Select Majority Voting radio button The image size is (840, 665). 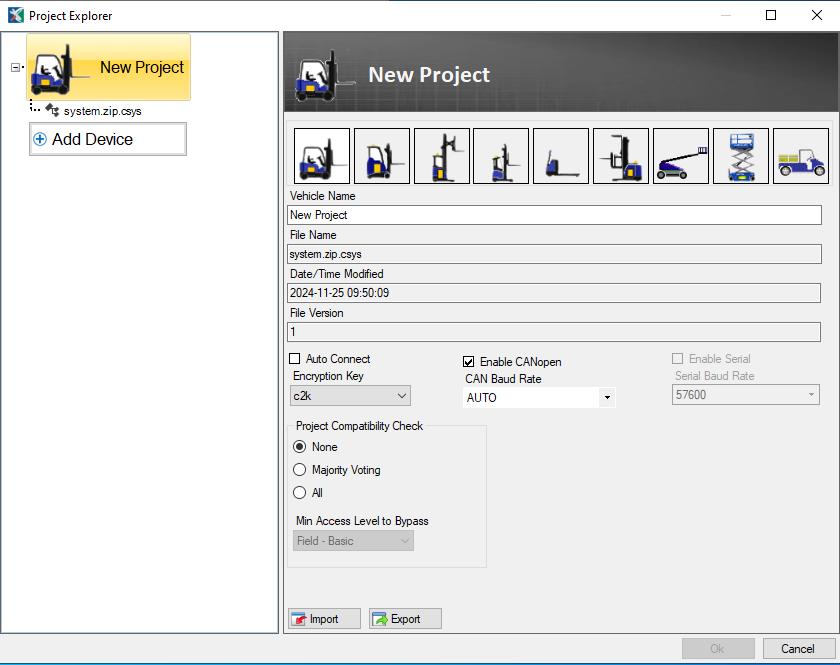299,469
